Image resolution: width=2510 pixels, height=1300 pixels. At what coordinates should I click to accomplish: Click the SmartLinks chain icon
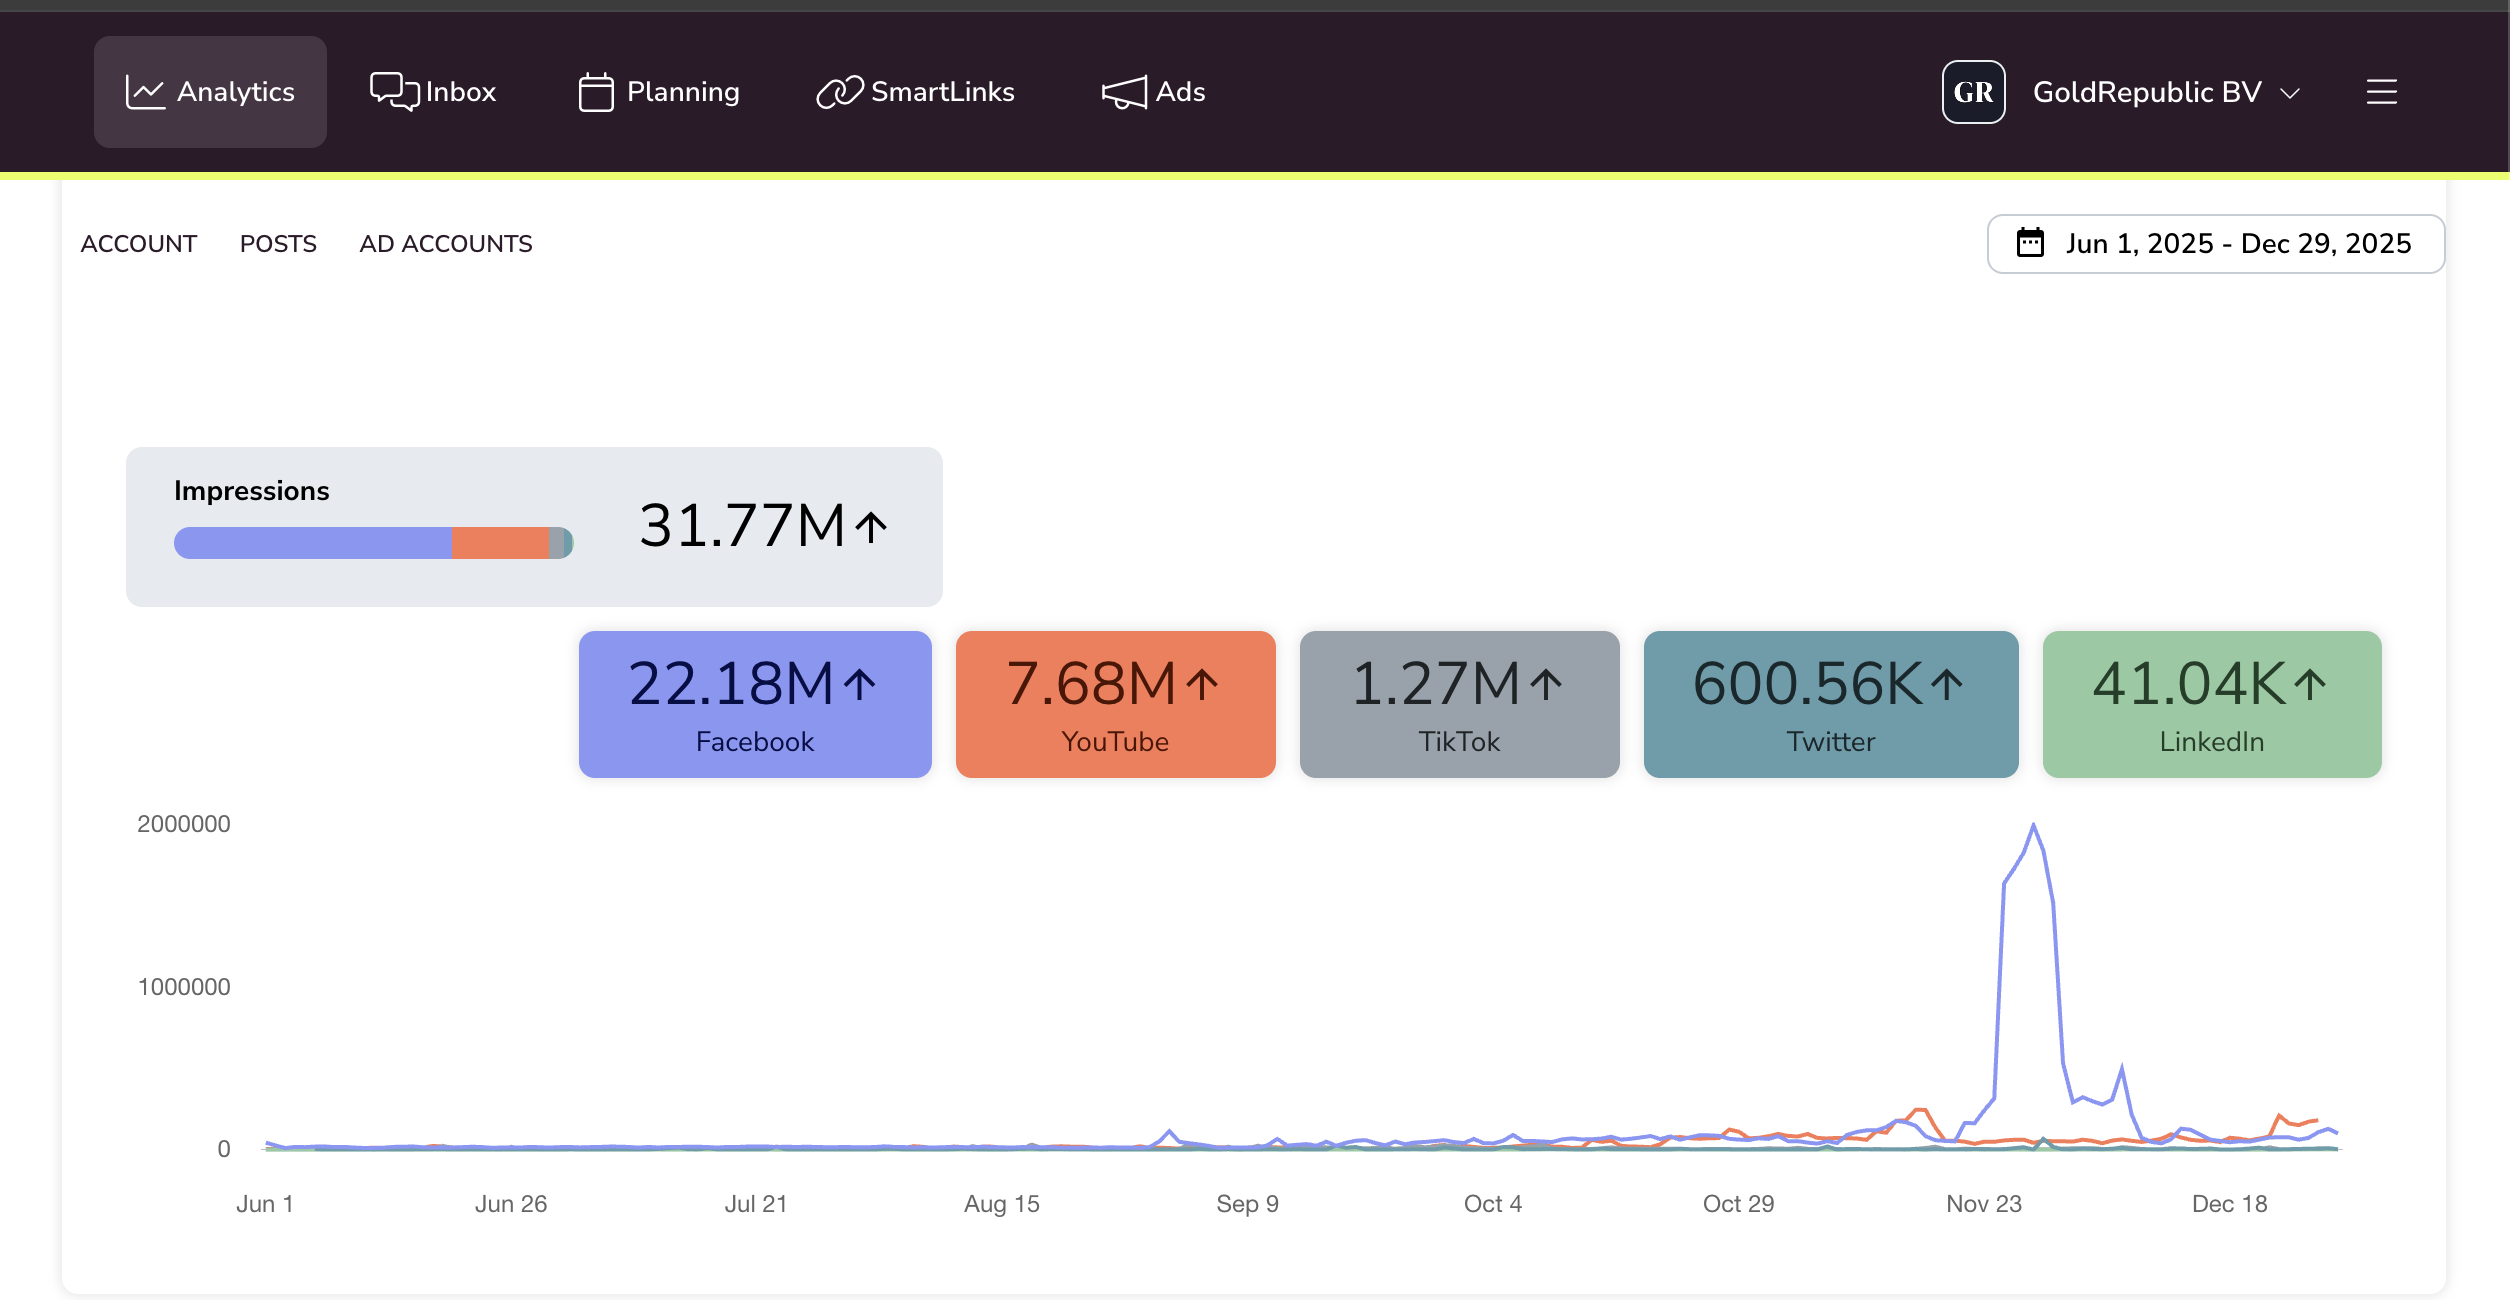click(x=839, y=92)
